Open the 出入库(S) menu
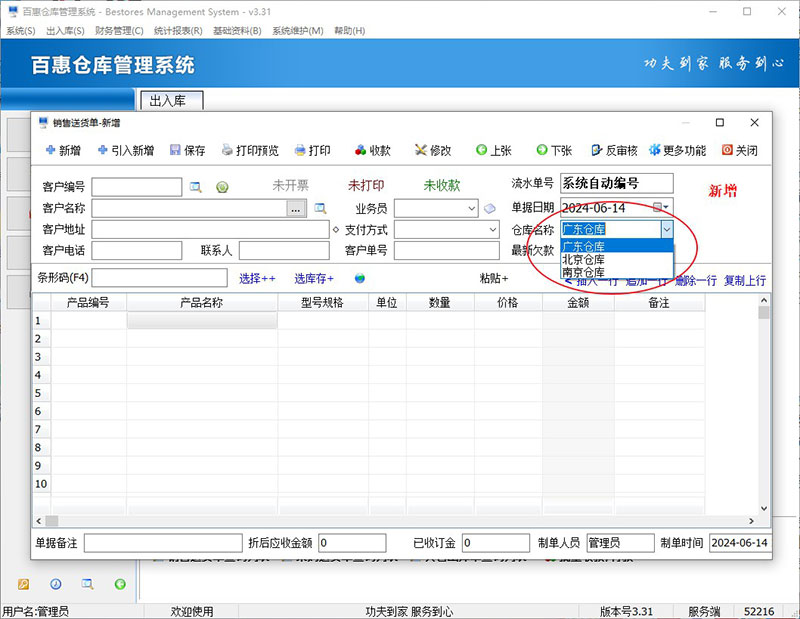 65,31
